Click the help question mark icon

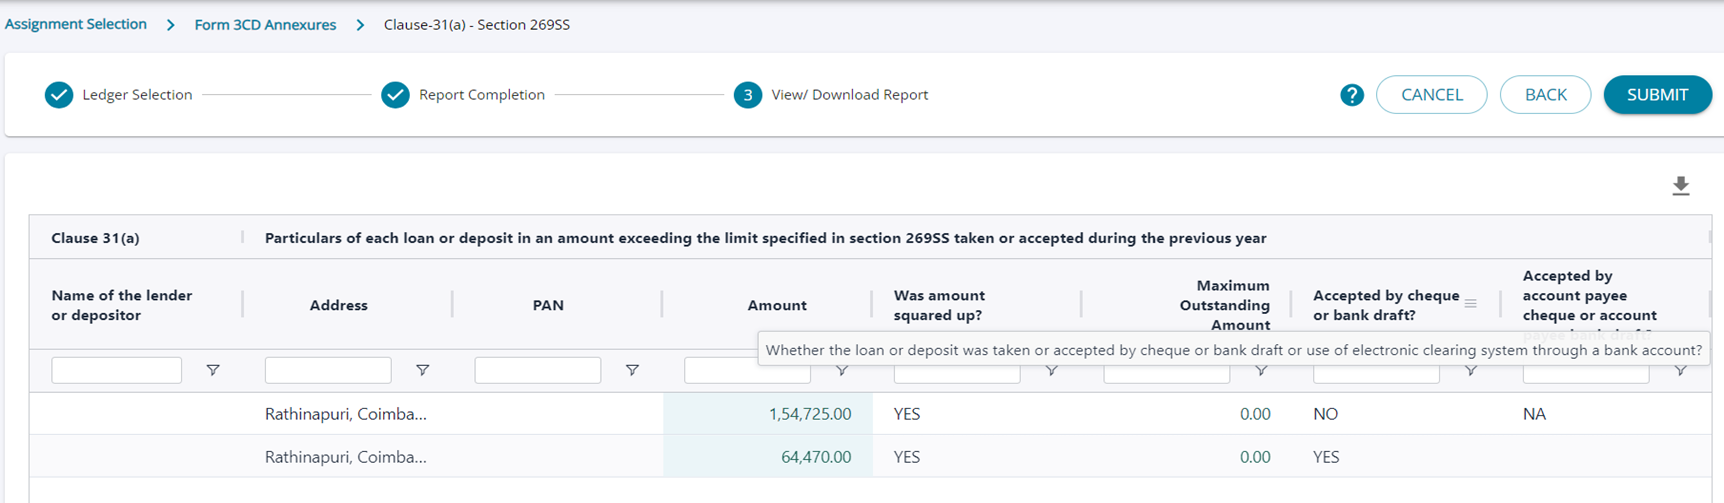(1351, 95)
